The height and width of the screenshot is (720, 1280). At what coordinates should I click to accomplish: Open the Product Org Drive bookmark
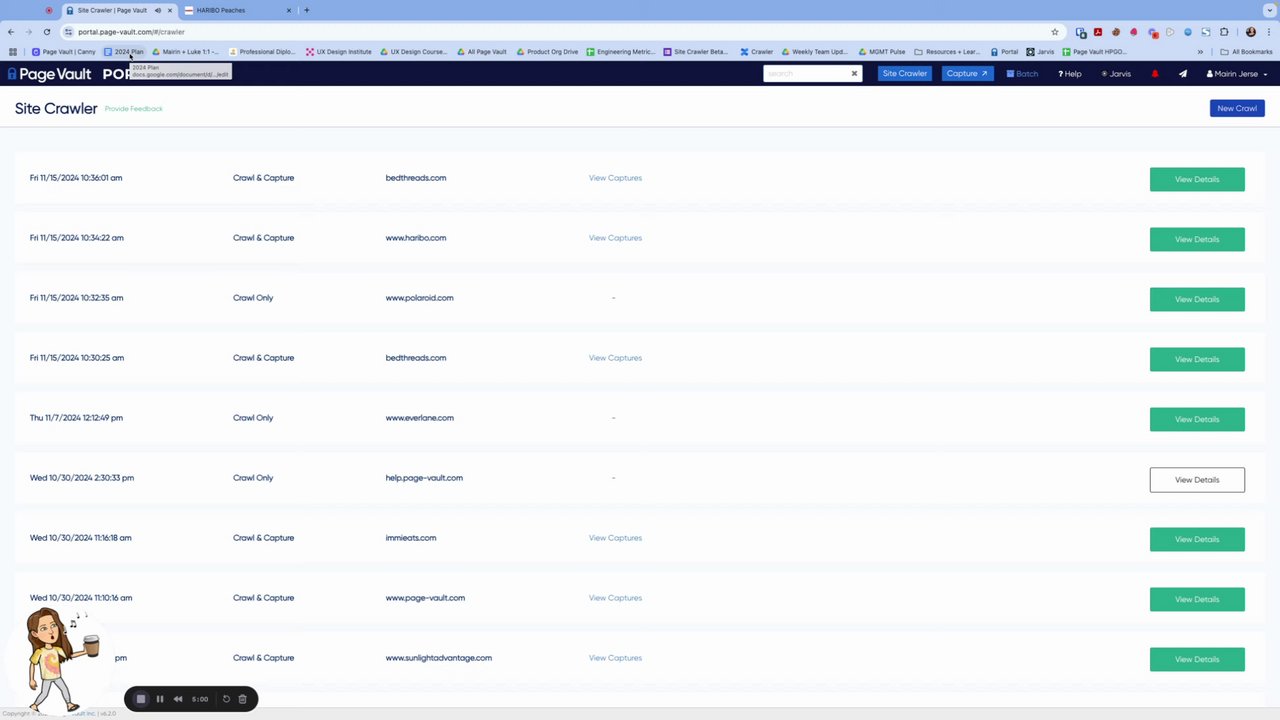(547, 52)
